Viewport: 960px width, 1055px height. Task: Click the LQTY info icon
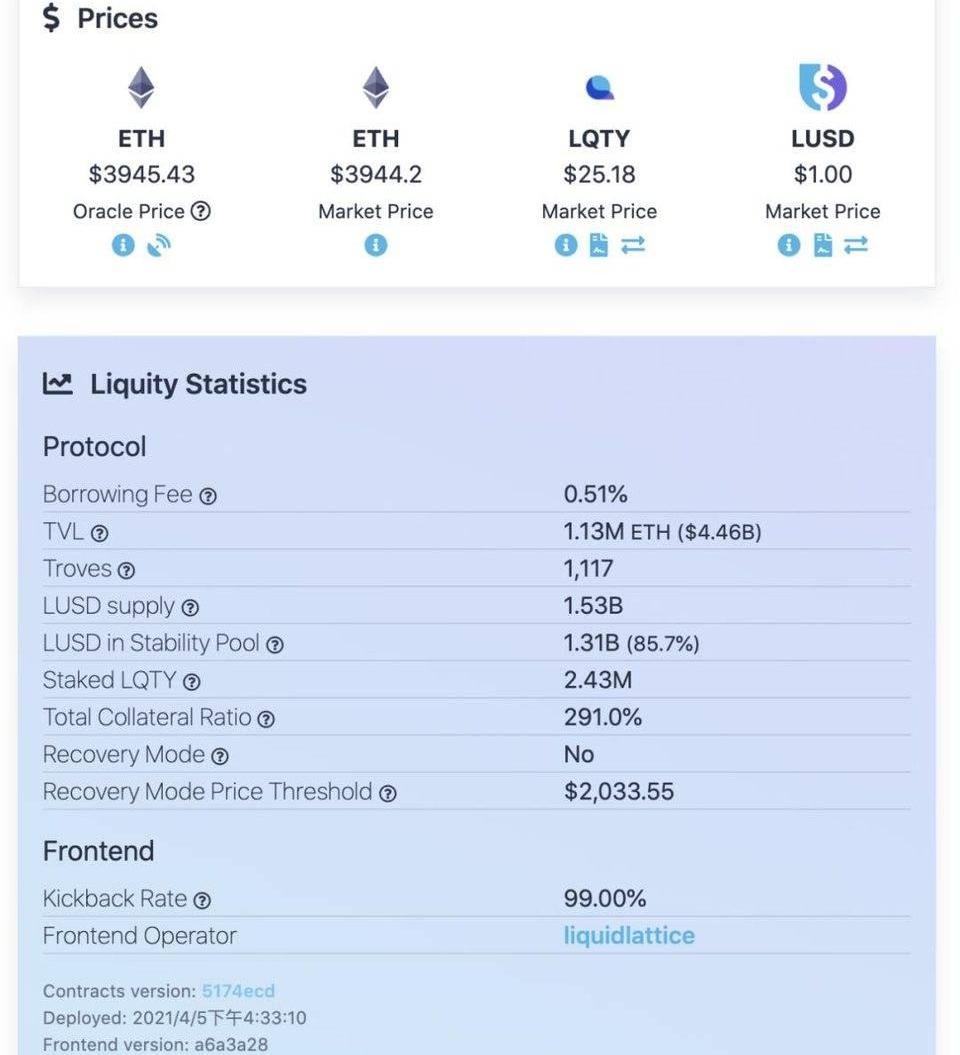tap(566, 245)
